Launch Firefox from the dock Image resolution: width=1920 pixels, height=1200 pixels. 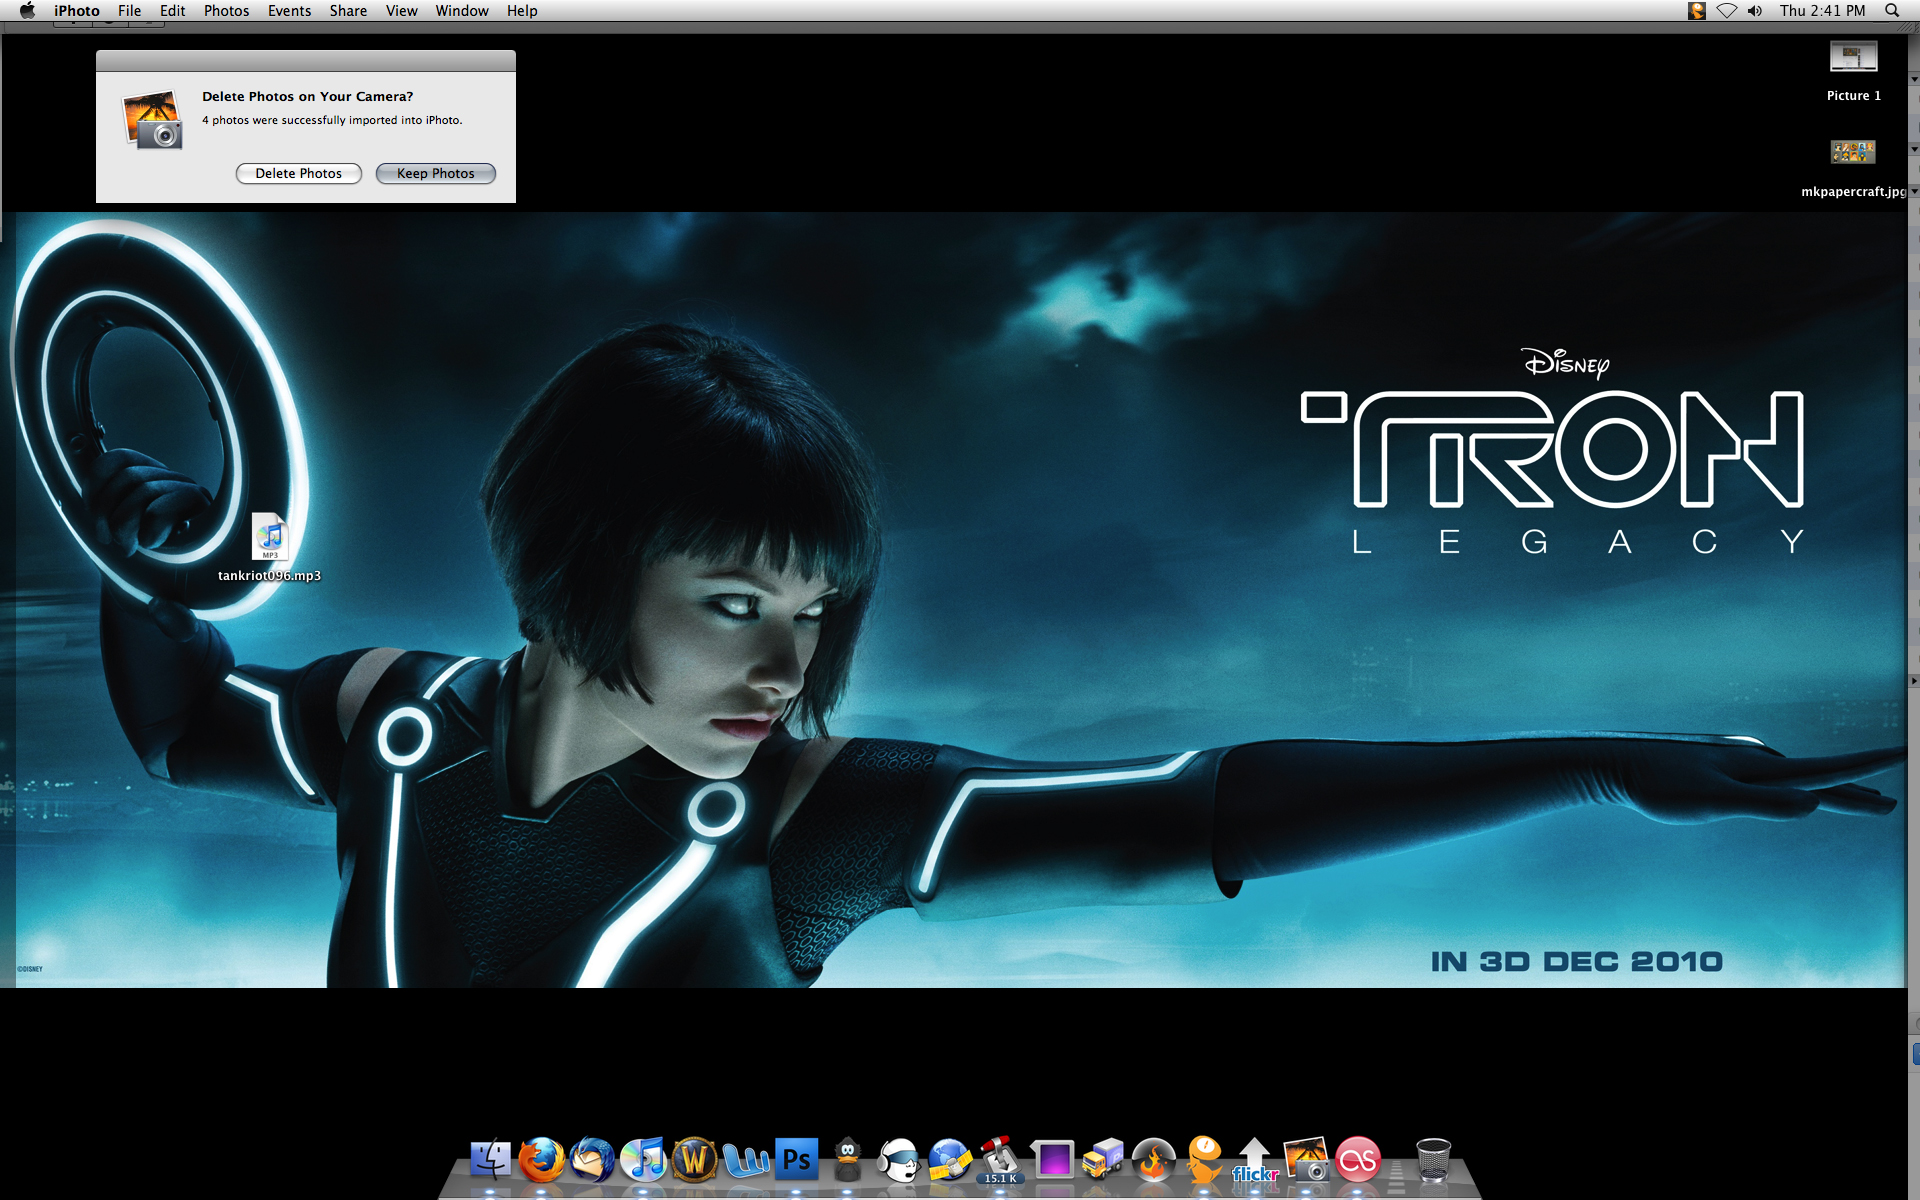pos(541,1160)
